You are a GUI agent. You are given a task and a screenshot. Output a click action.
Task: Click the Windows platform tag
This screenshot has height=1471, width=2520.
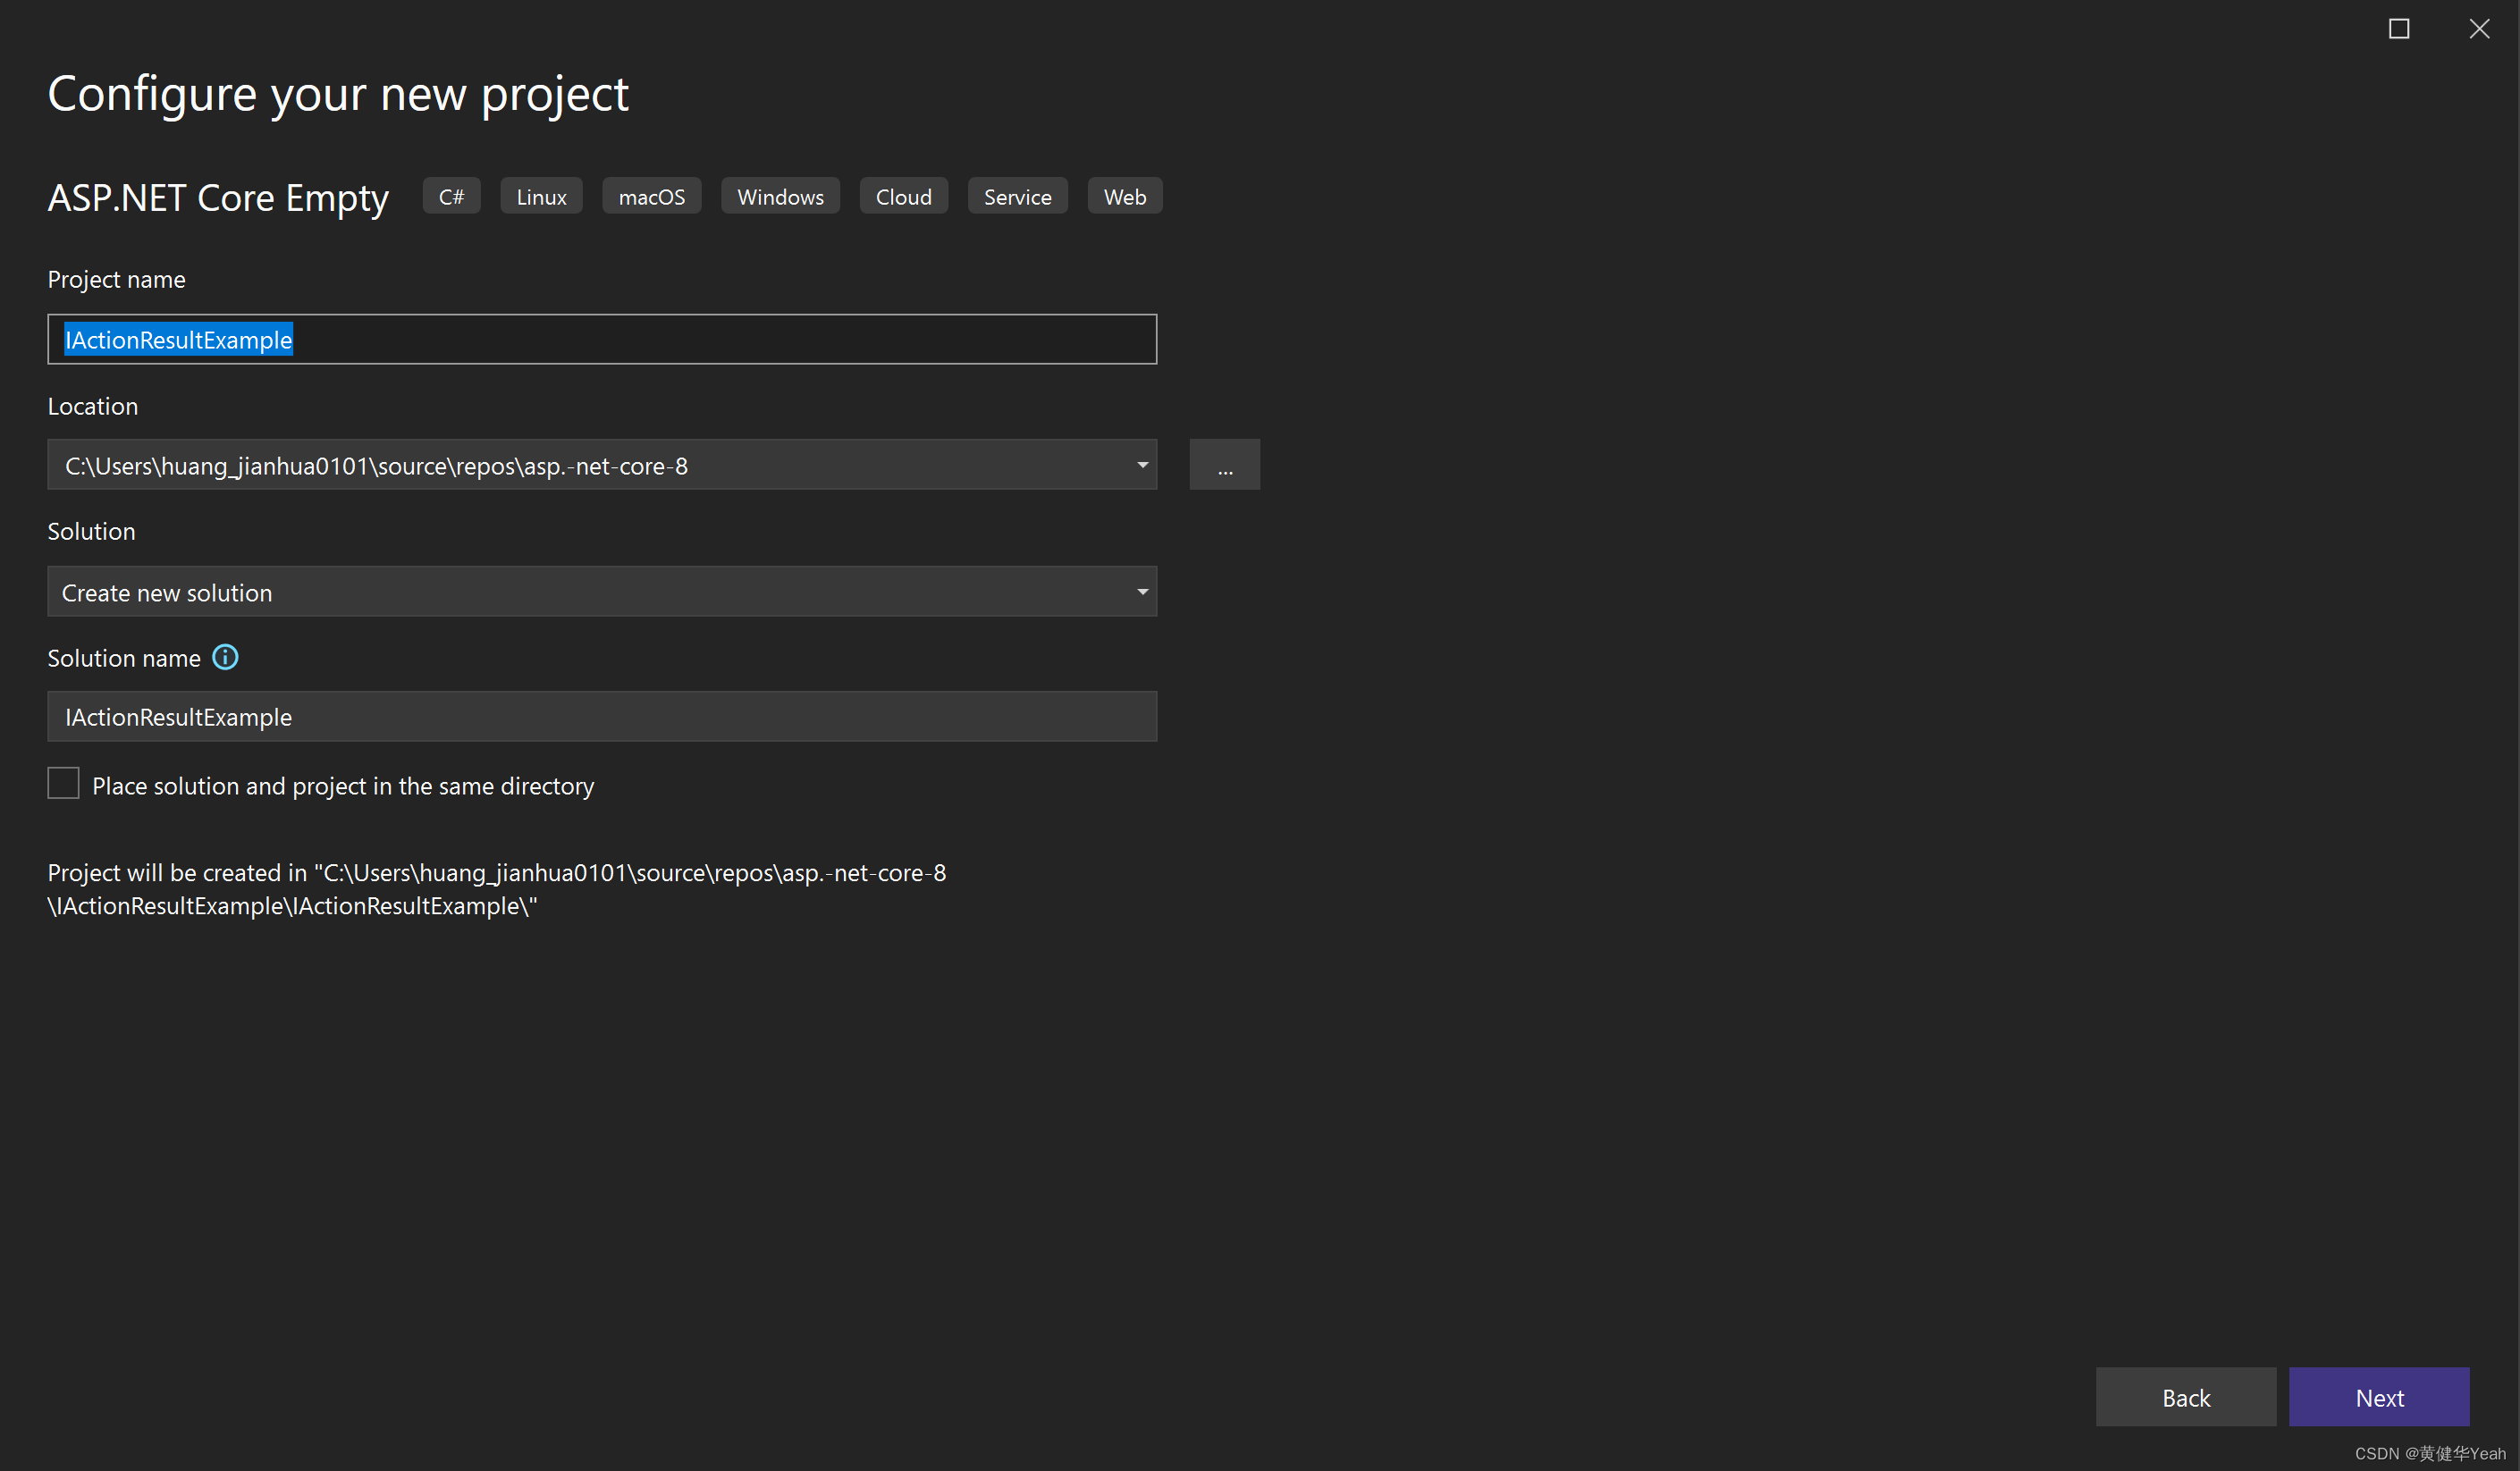(780, 197)
